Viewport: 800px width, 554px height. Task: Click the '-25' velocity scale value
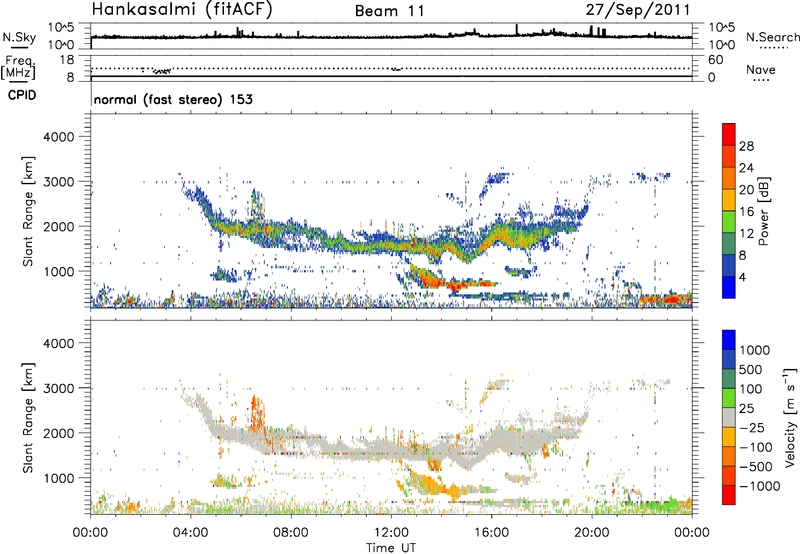752,428
